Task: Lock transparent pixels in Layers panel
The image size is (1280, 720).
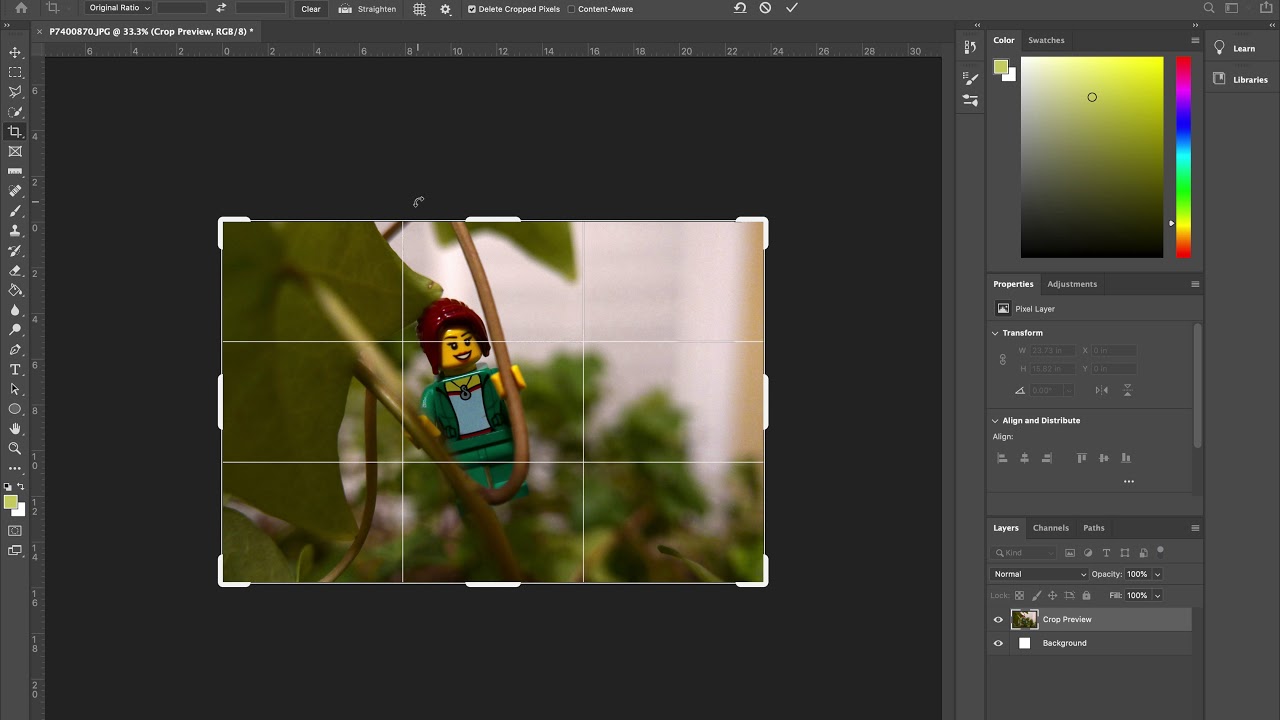Action: pos(1020,595)
